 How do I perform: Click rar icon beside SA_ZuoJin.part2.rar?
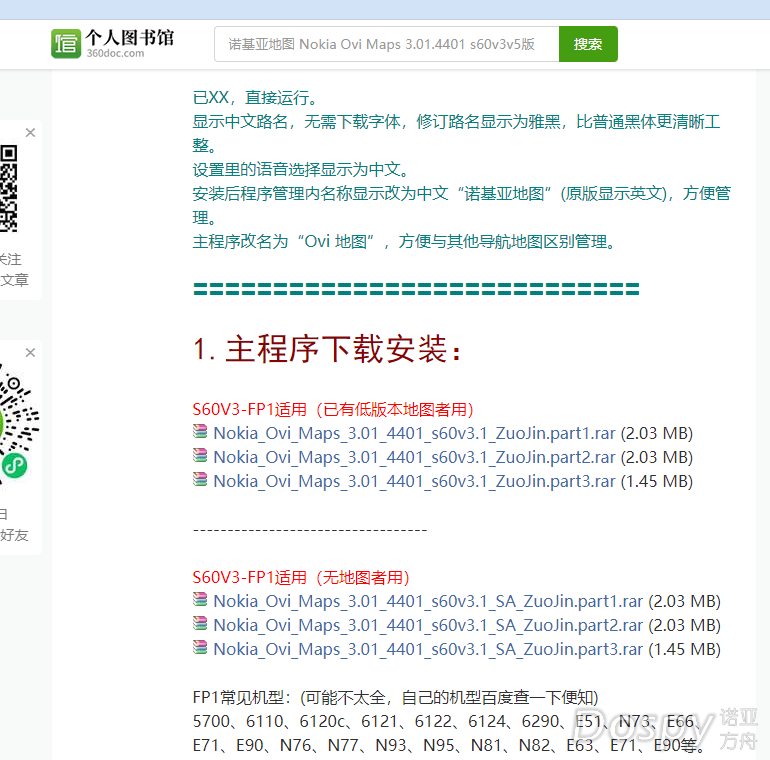pyautogui.click(x=200, y=623)
